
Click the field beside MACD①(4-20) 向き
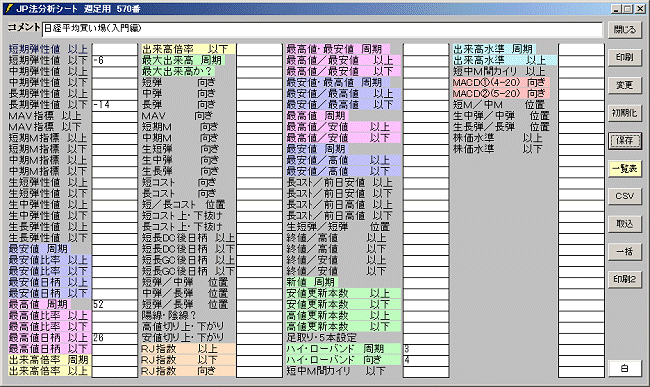(x=581, y=82)
